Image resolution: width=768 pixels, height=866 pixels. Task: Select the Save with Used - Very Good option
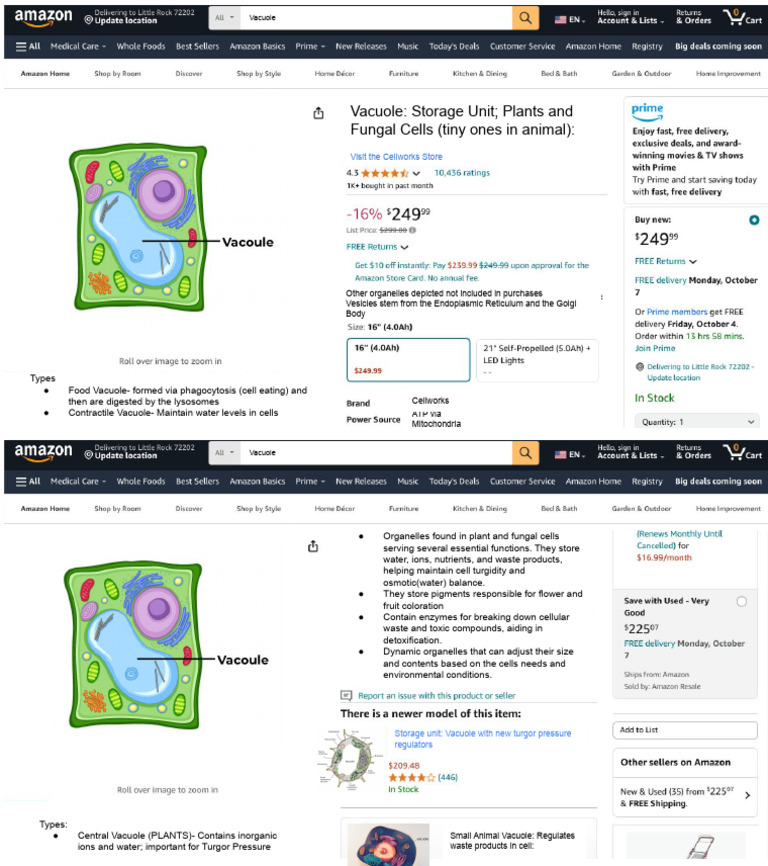pos(741,601)
